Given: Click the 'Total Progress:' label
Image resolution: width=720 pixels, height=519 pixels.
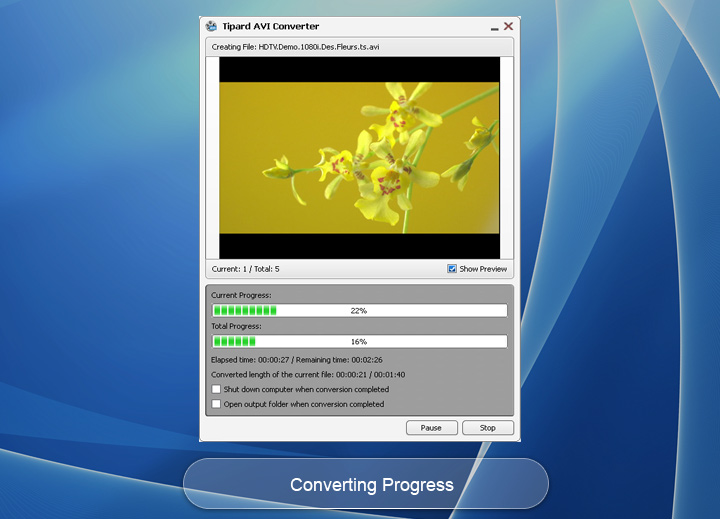Looking at the screenshot, I should pos(236,326).
